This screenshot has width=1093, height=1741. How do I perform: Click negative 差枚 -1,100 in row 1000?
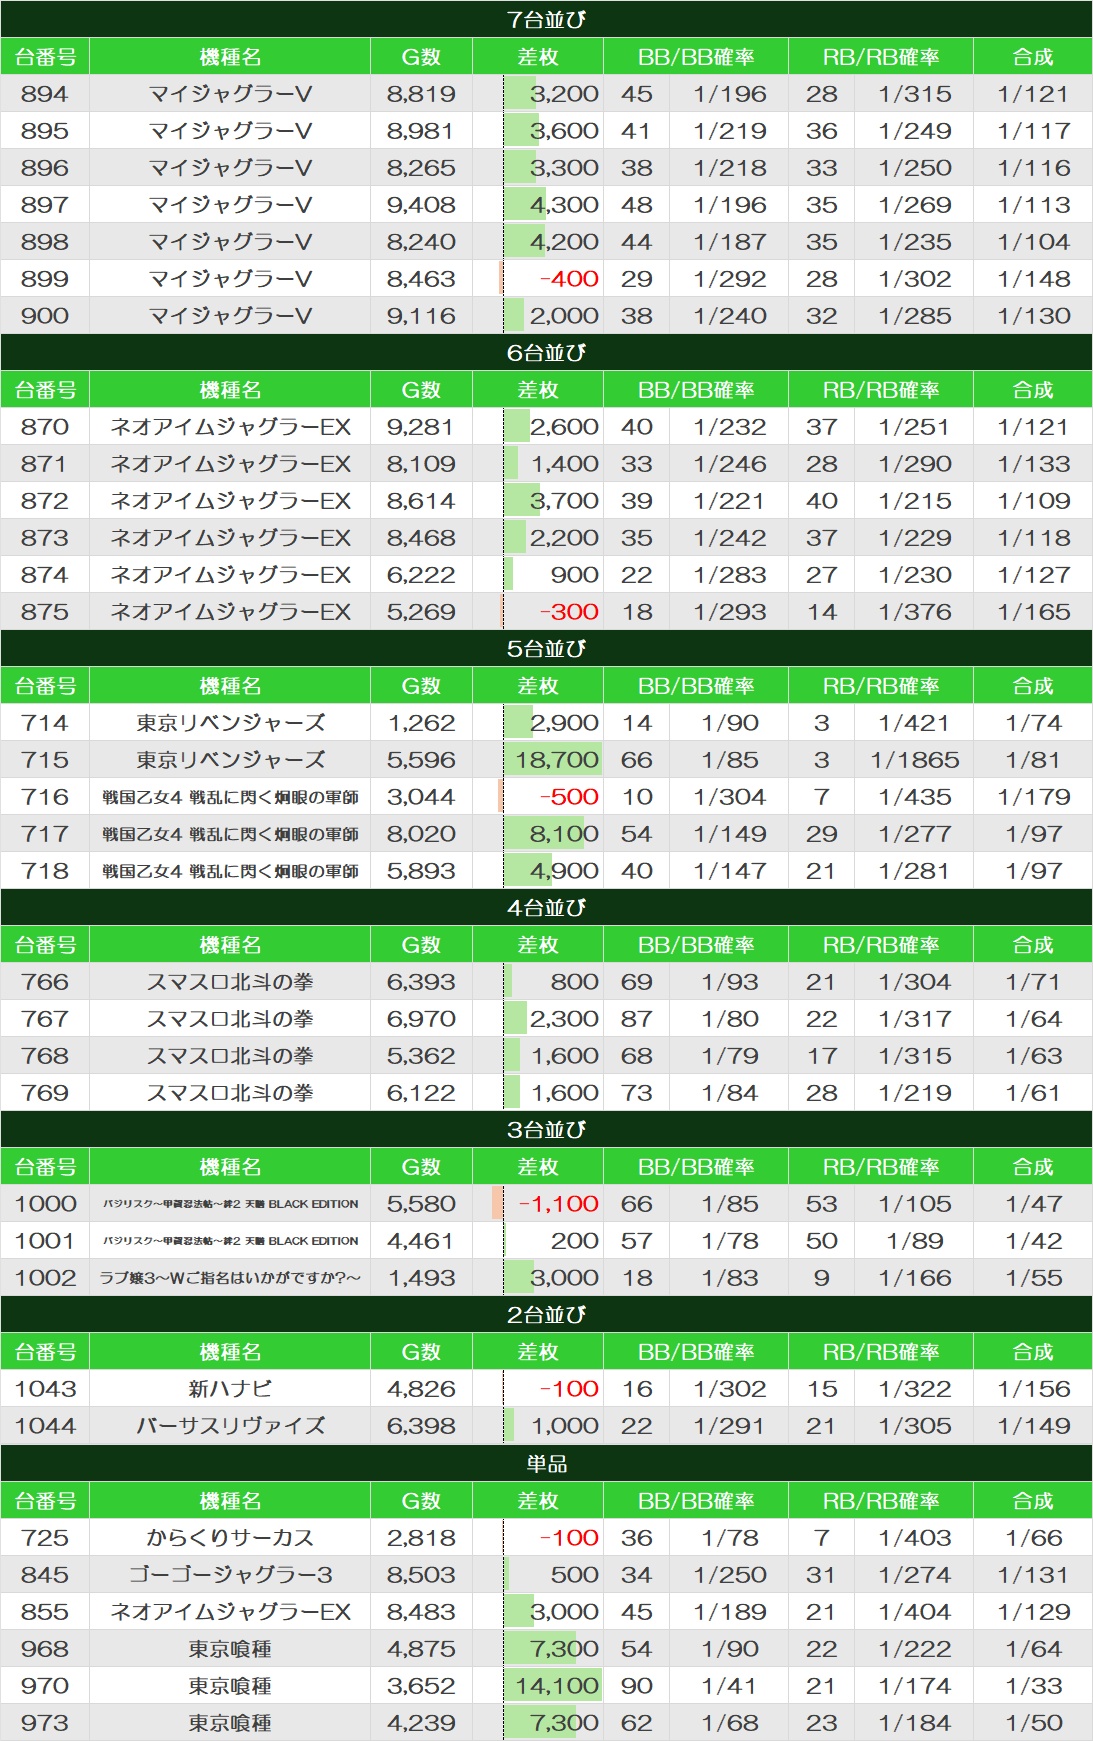pos(559,1204)
